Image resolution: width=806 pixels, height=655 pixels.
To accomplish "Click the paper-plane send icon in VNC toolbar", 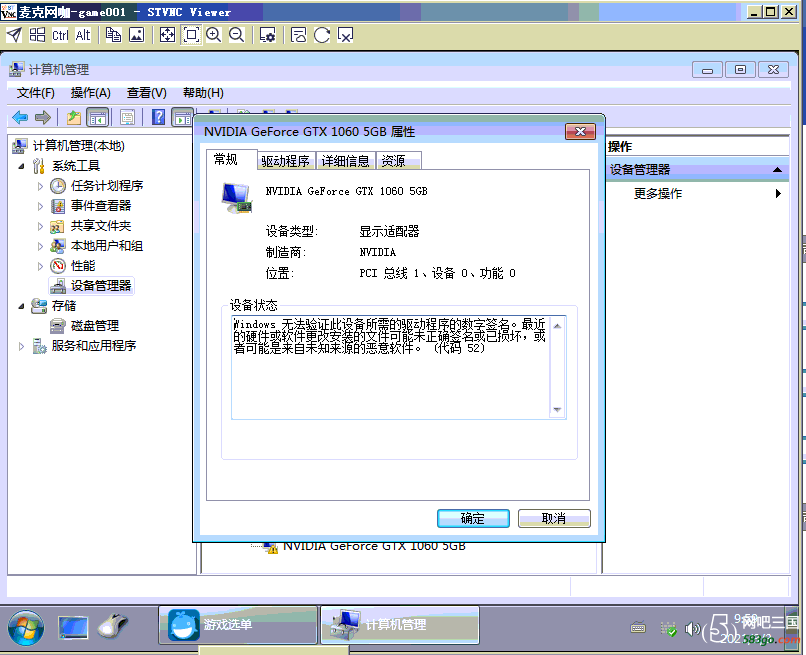I will tap(14, 35).
